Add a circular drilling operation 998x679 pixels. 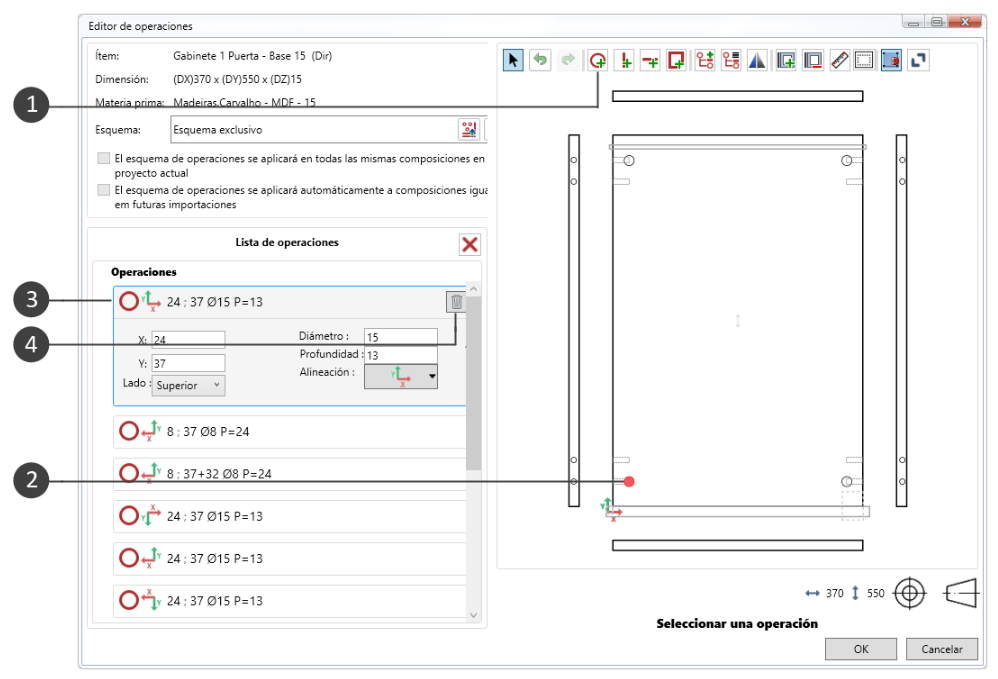(x=598, y=60)
